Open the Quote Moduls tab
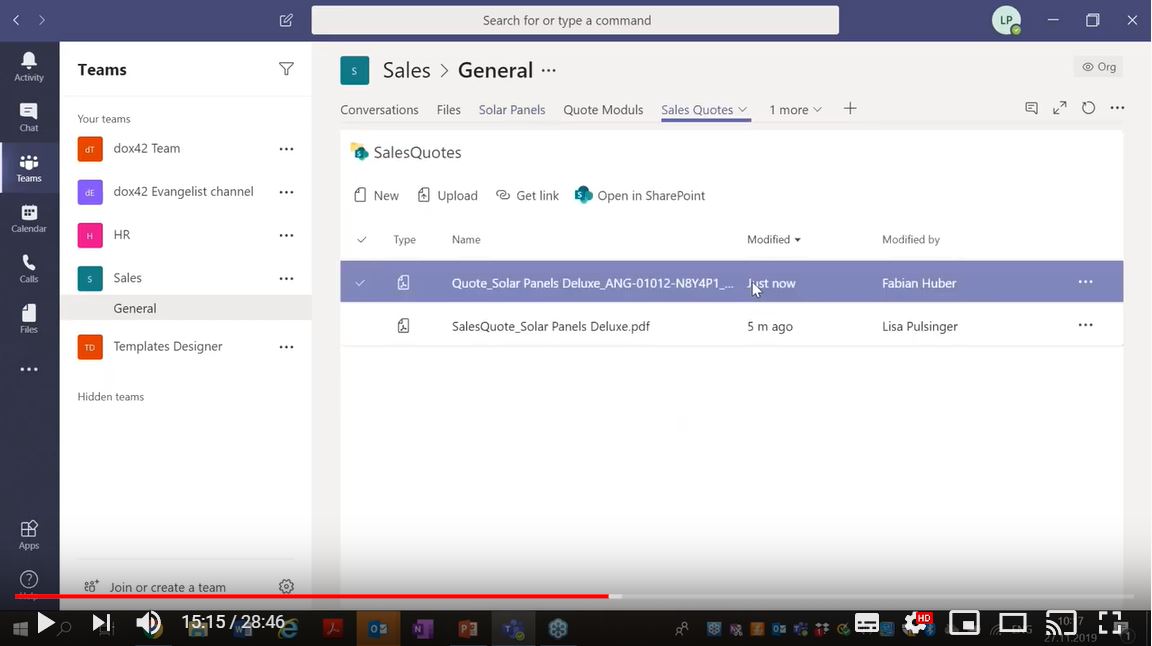This screenshot has width=1152, height=646. point(603,110)
